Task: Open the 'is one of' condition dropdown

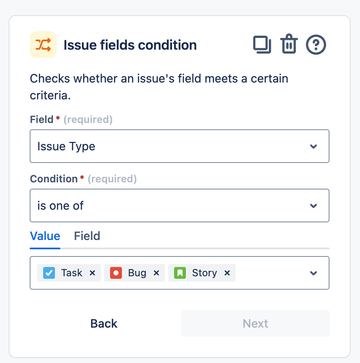Action: coord(180,205)
